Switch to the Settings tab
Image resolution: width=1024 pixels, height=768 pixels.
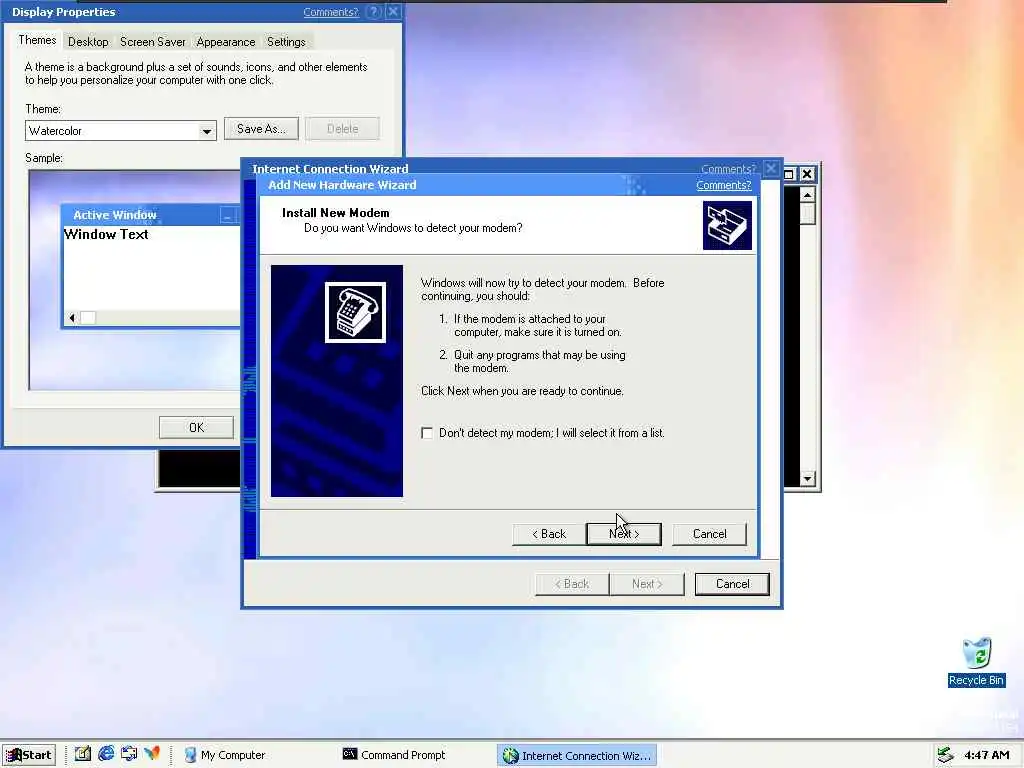pos(286,42)
